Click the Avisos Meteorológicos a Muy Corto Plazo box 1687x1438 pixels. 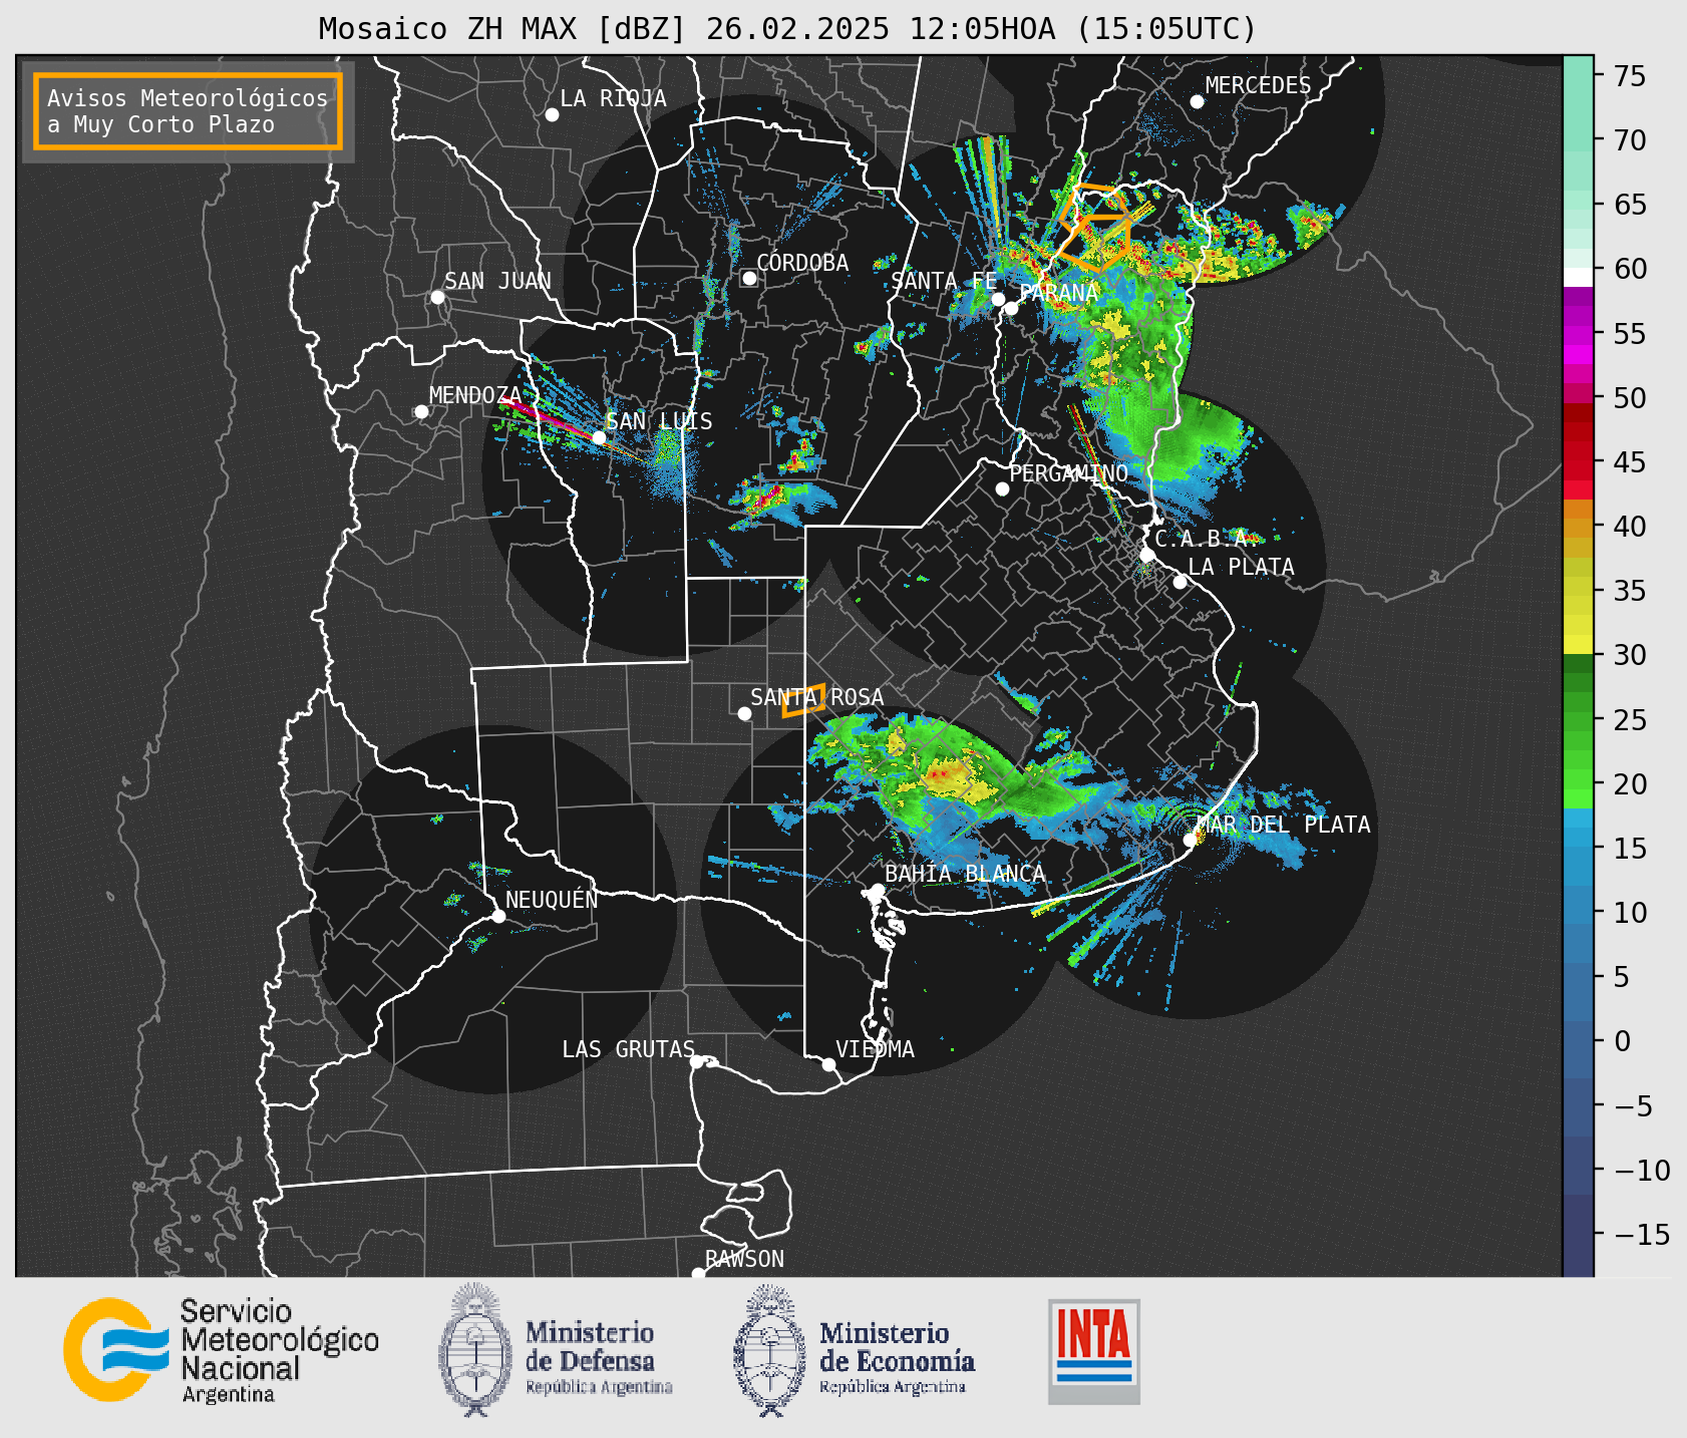tap(188, 111)
